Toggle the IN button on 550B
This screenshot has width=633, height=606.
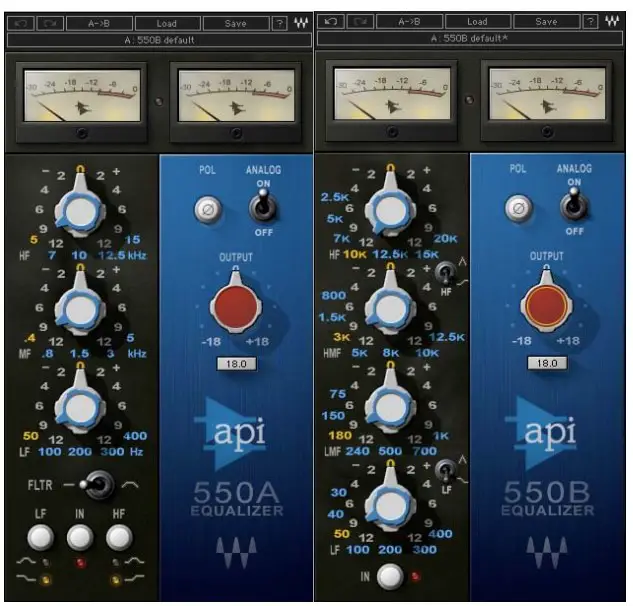coord(390,577)
